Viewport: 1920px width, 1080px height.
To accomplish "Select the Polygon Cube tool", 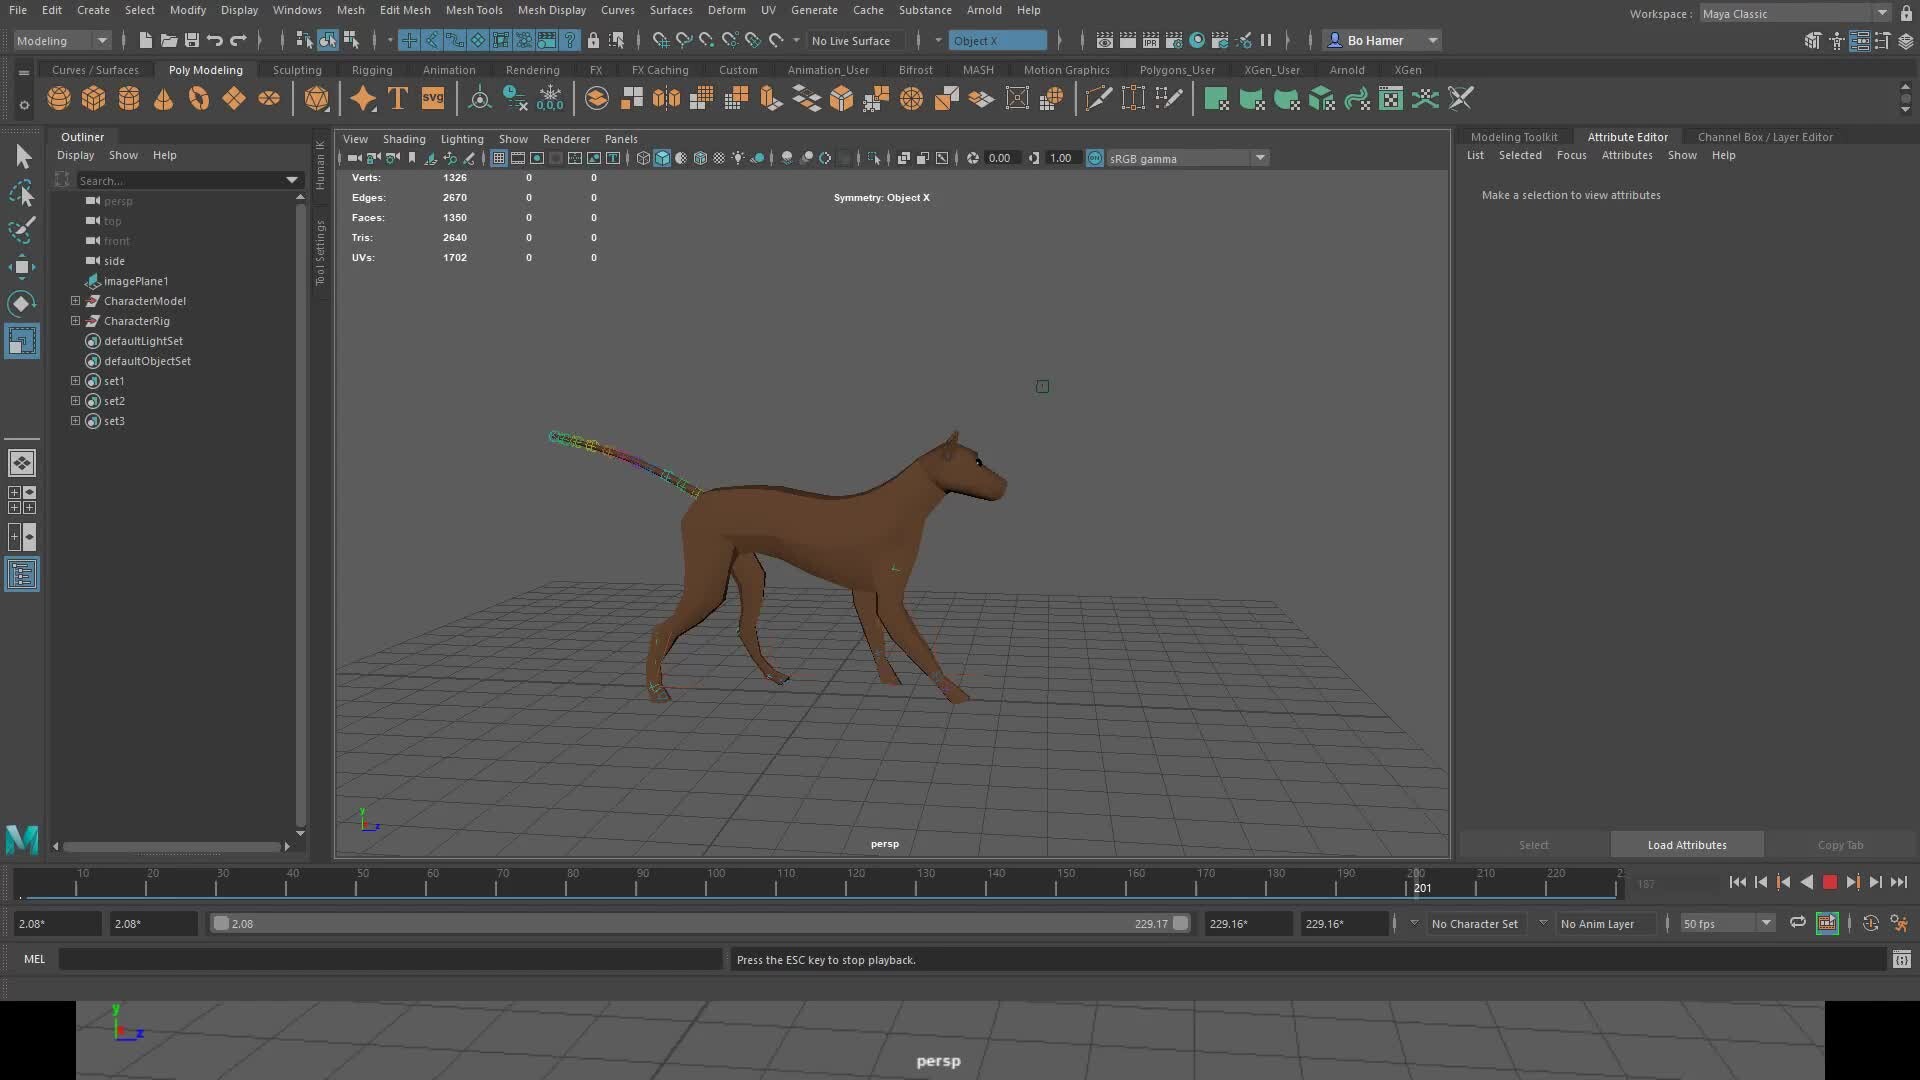I will tap(95, 98).
